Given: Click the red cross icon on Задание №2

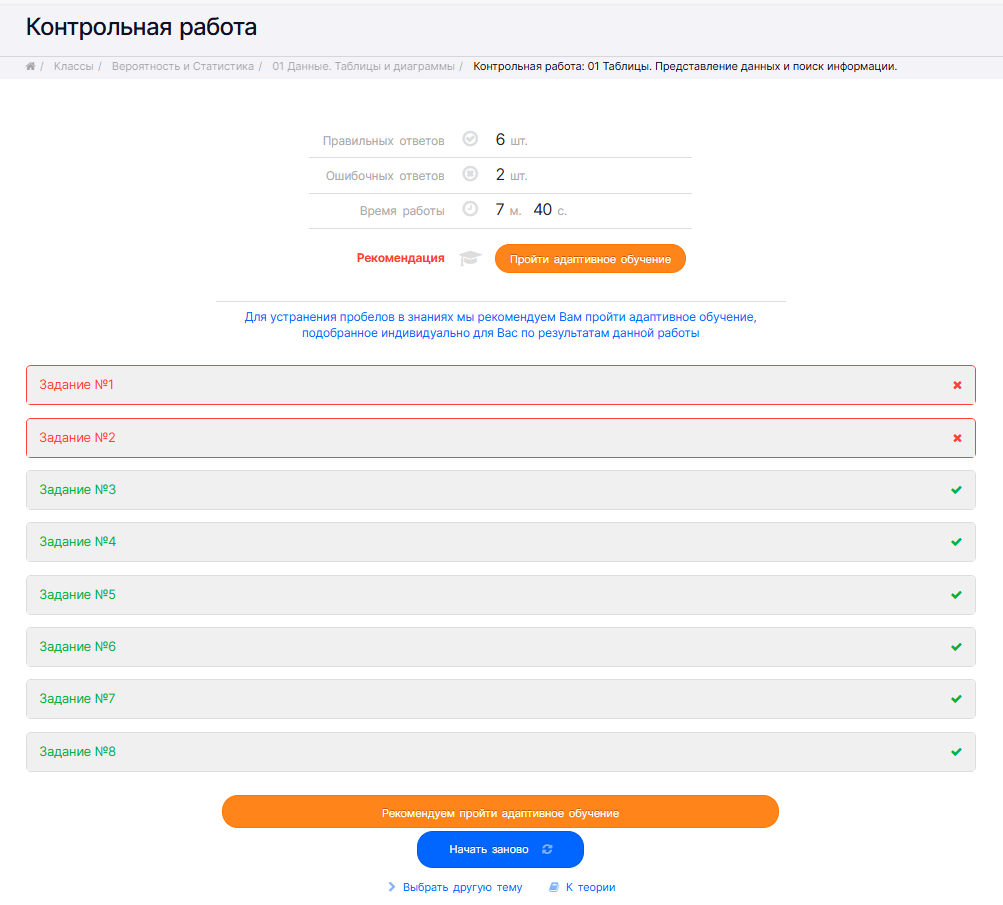Looking at the screenshot, I should 957,438.
